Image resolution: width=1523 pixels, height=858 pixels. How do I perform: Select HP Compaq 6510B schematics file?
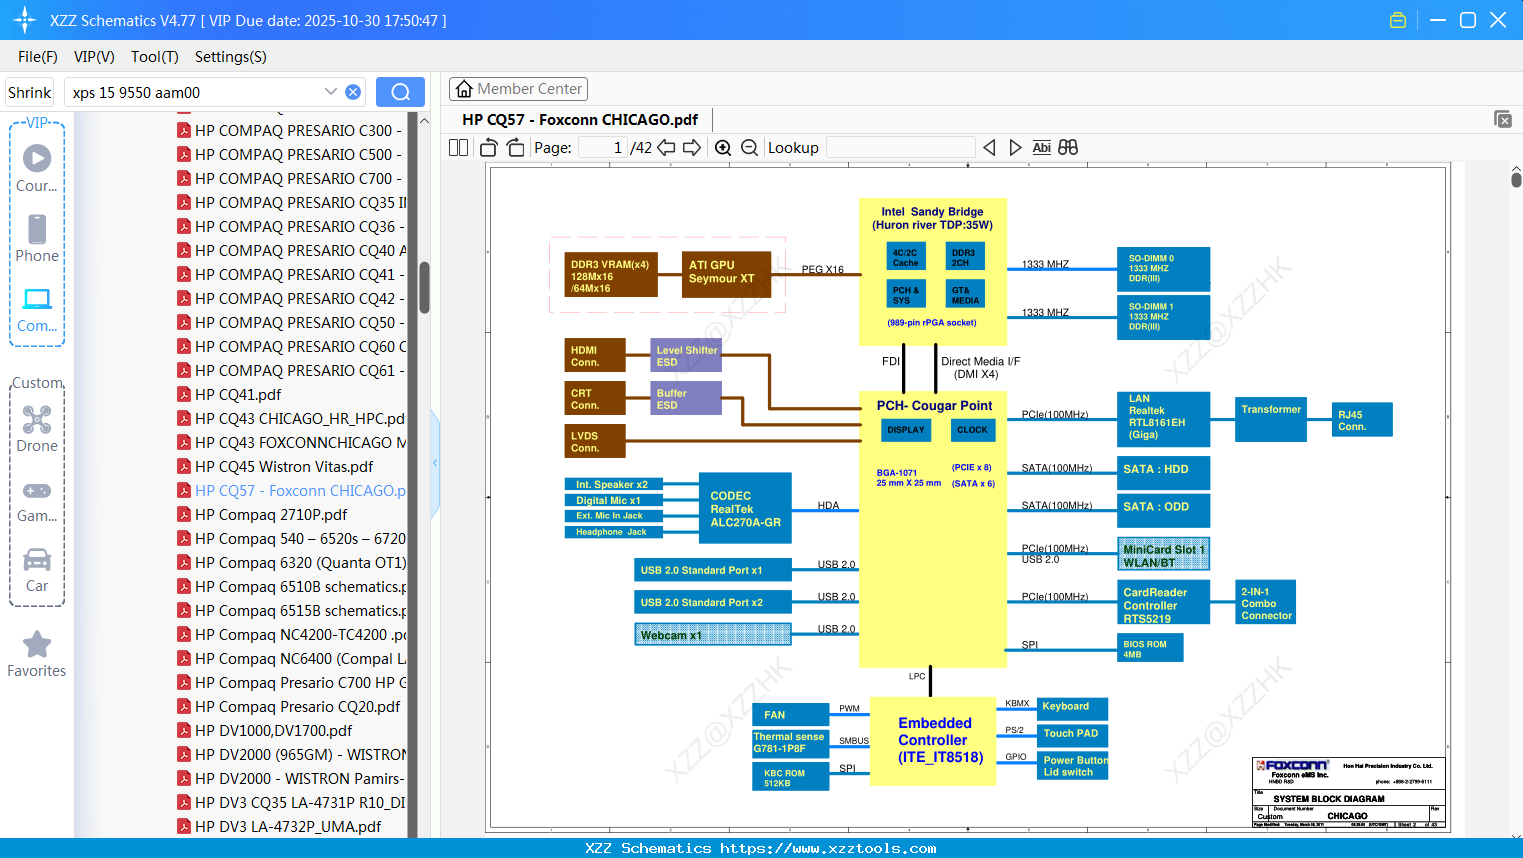[x=290, y=587]
